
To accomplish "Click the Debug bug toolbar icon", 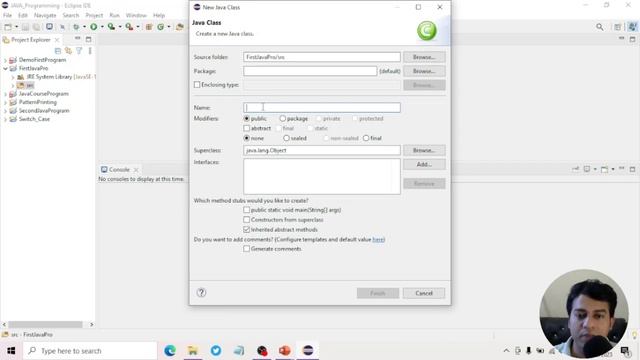I will 76,27.
